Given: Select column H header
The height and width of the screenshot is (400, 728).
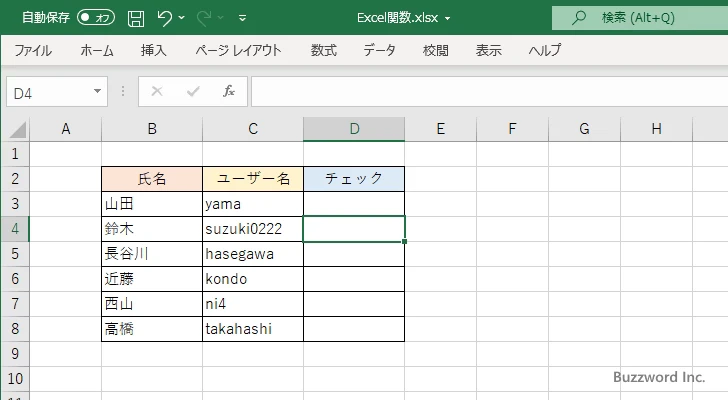Looking at the screenshot, I should 656,129.
